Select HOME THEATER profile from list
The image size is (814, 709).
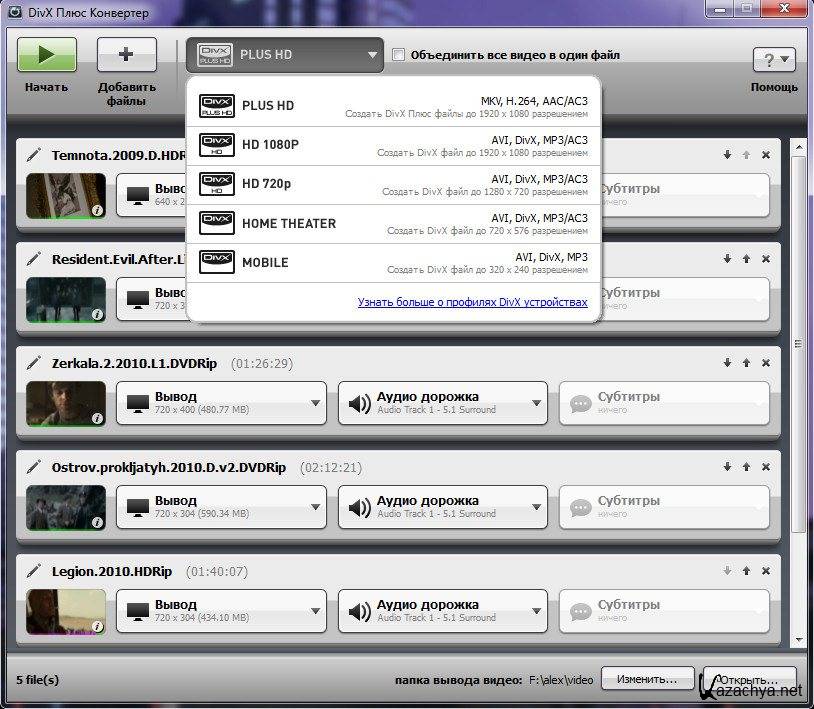pyautogui.click(x=394, y=223)
